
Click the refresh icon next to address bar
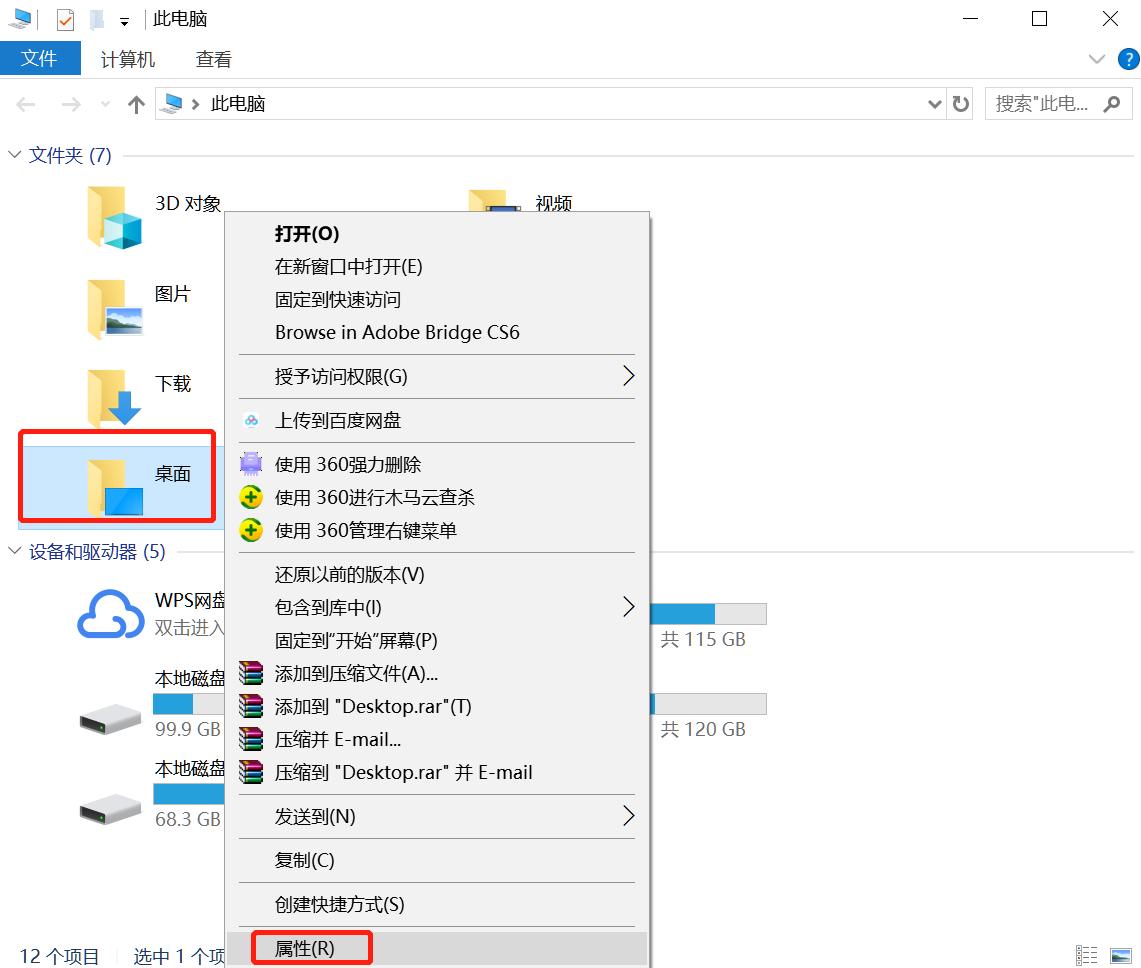(x=959, y=103)
